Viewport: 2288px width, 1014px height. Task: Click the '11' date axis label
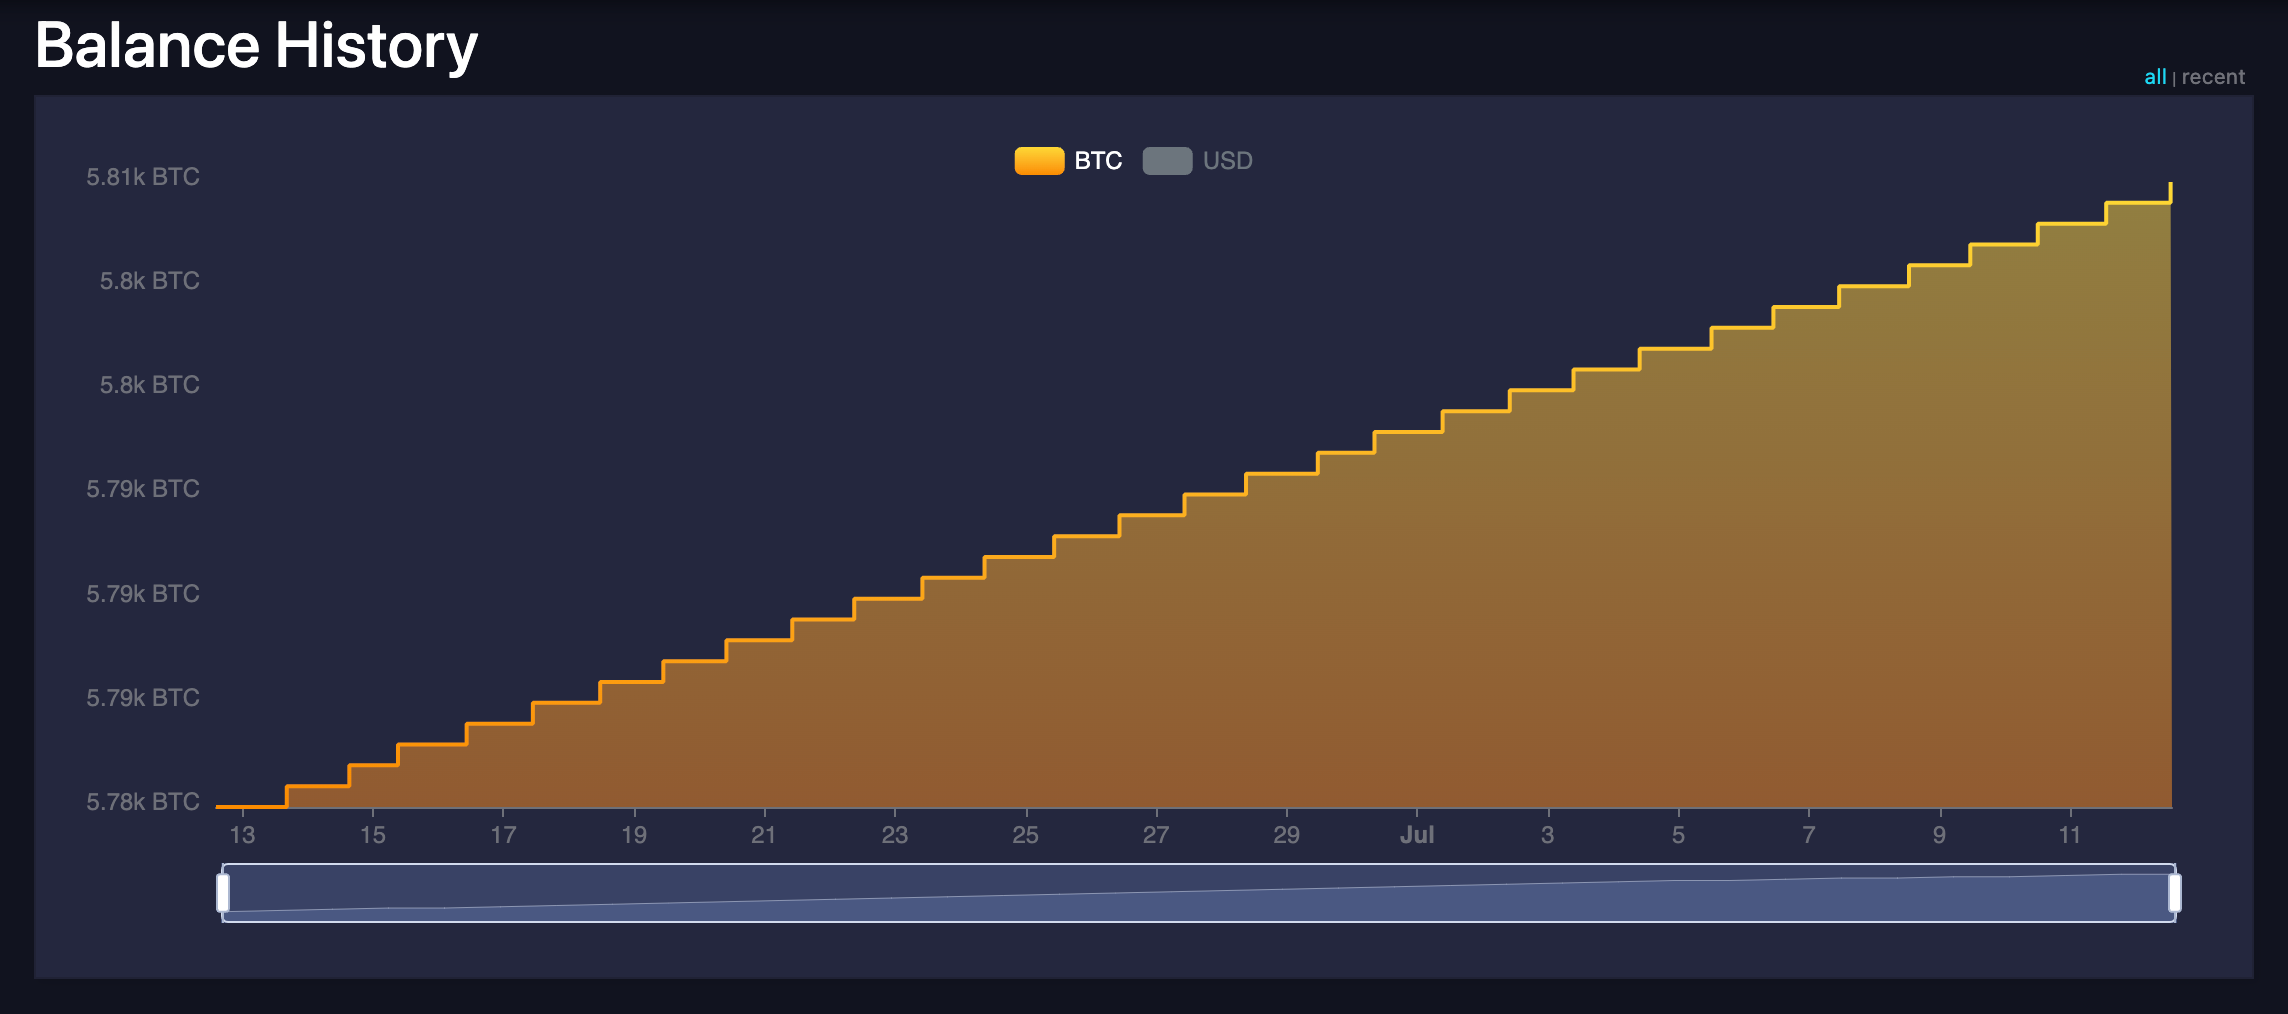[x=2070, y=835]
